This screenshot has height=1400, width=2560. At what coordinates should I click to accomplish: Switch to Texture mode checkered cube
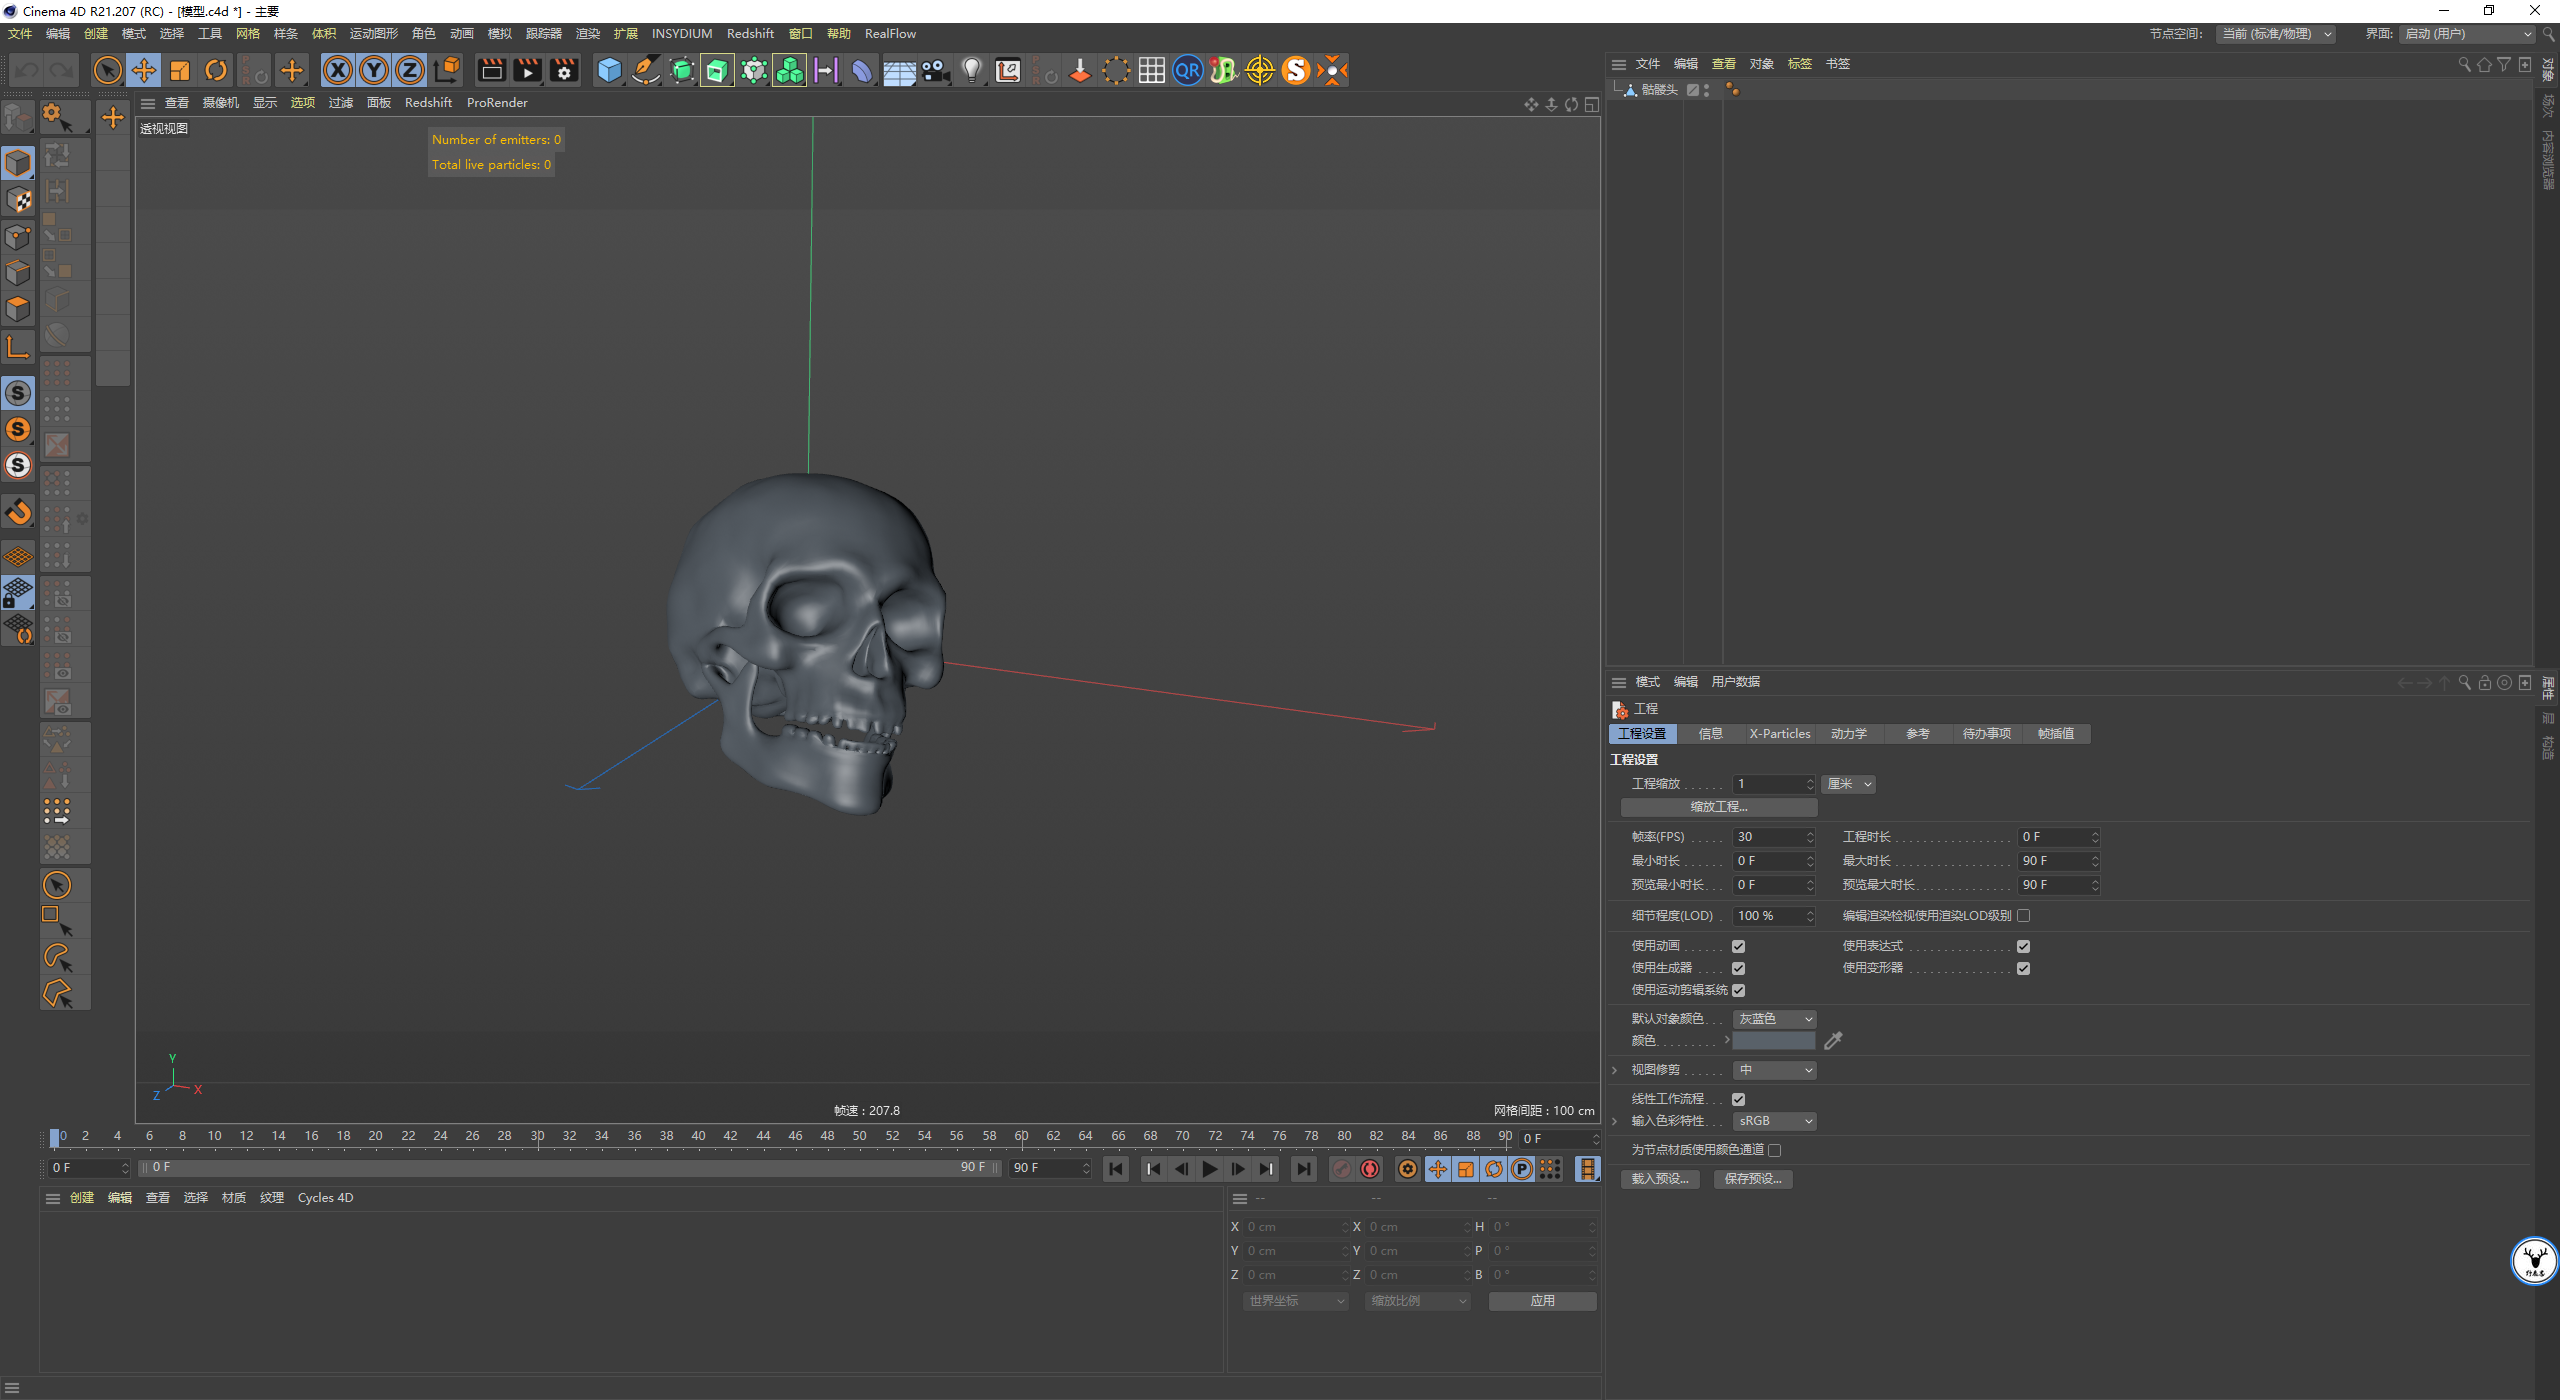point(18,199)
